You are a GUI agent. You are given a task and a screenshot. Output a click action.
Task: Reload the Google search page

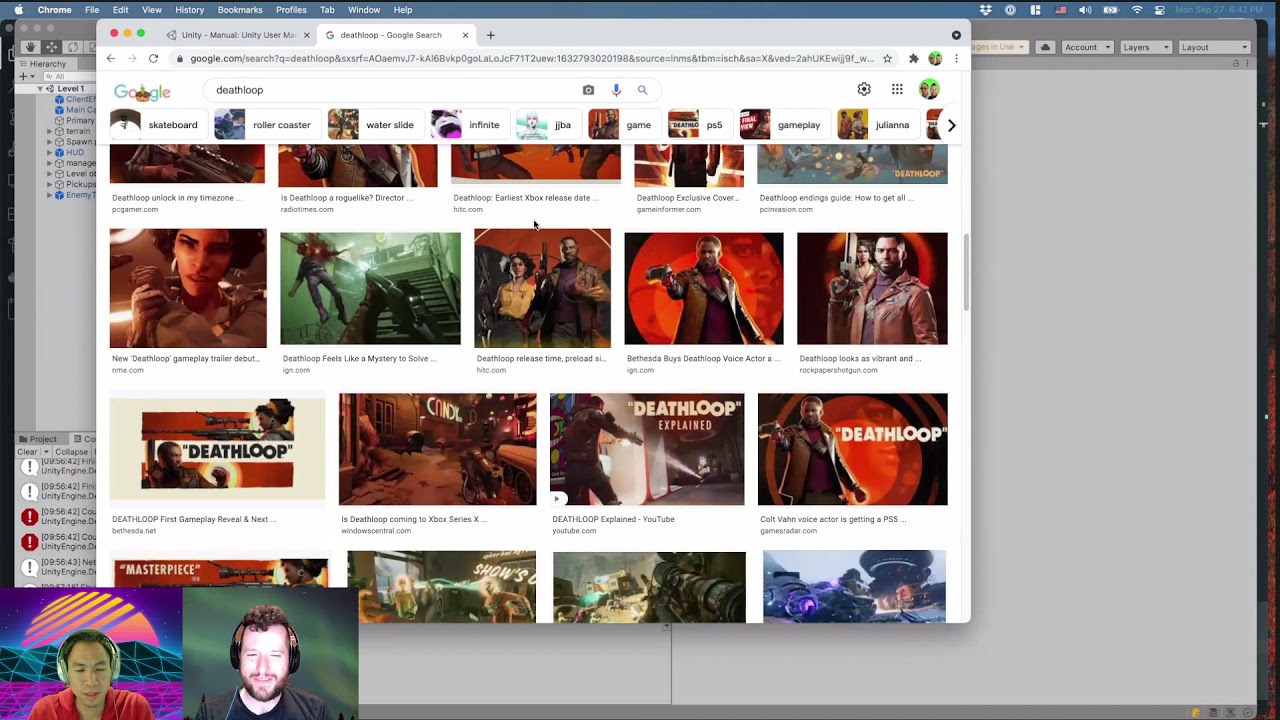pos(153,59)
